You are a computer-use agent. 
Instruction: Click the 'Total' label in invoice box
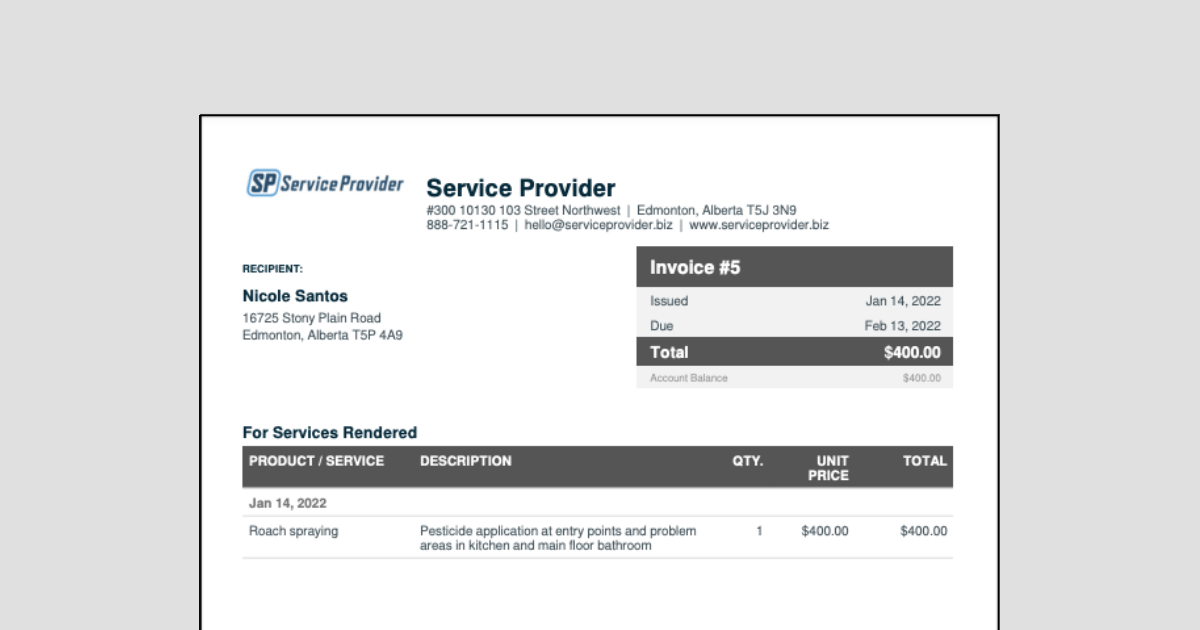[669, 352]
